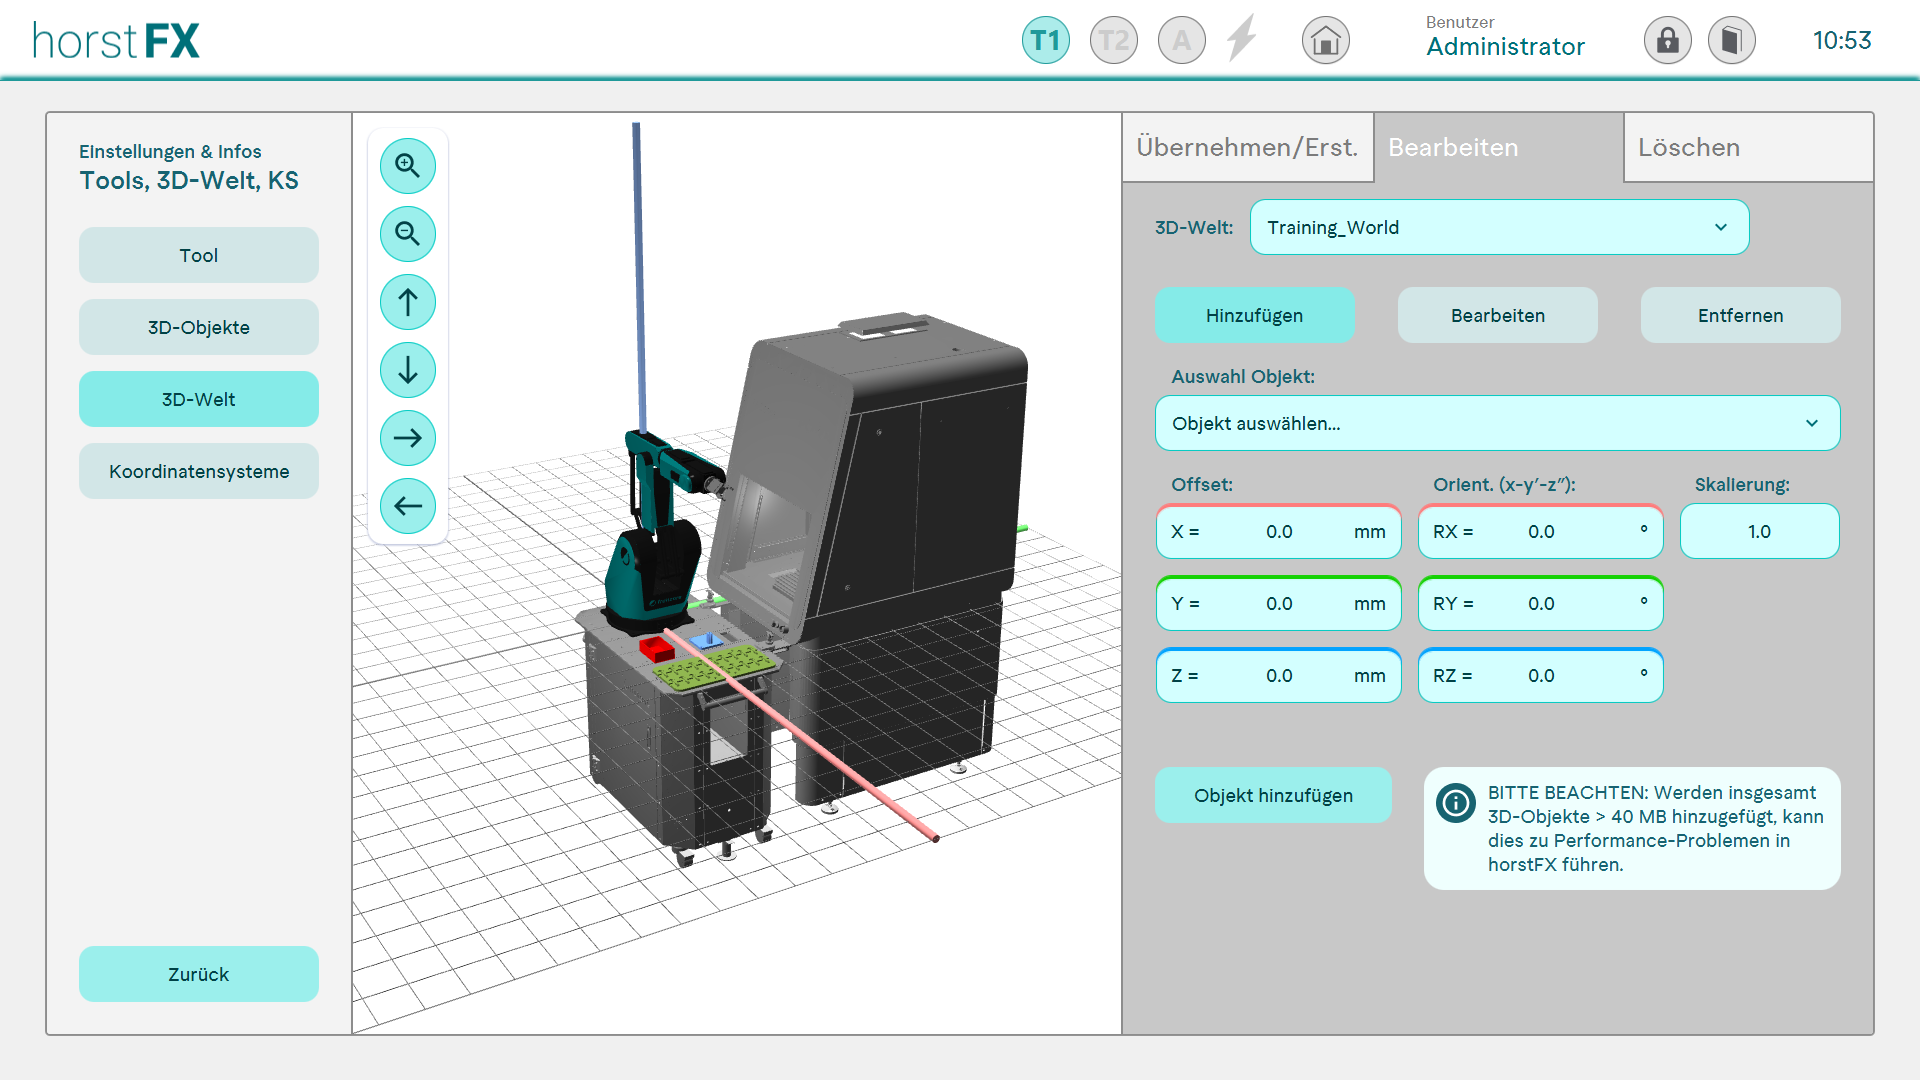Screen dimensions: 1920x1080
Task: Click the Objekt hinzufügen button
Action: [x=1272, y=795]
